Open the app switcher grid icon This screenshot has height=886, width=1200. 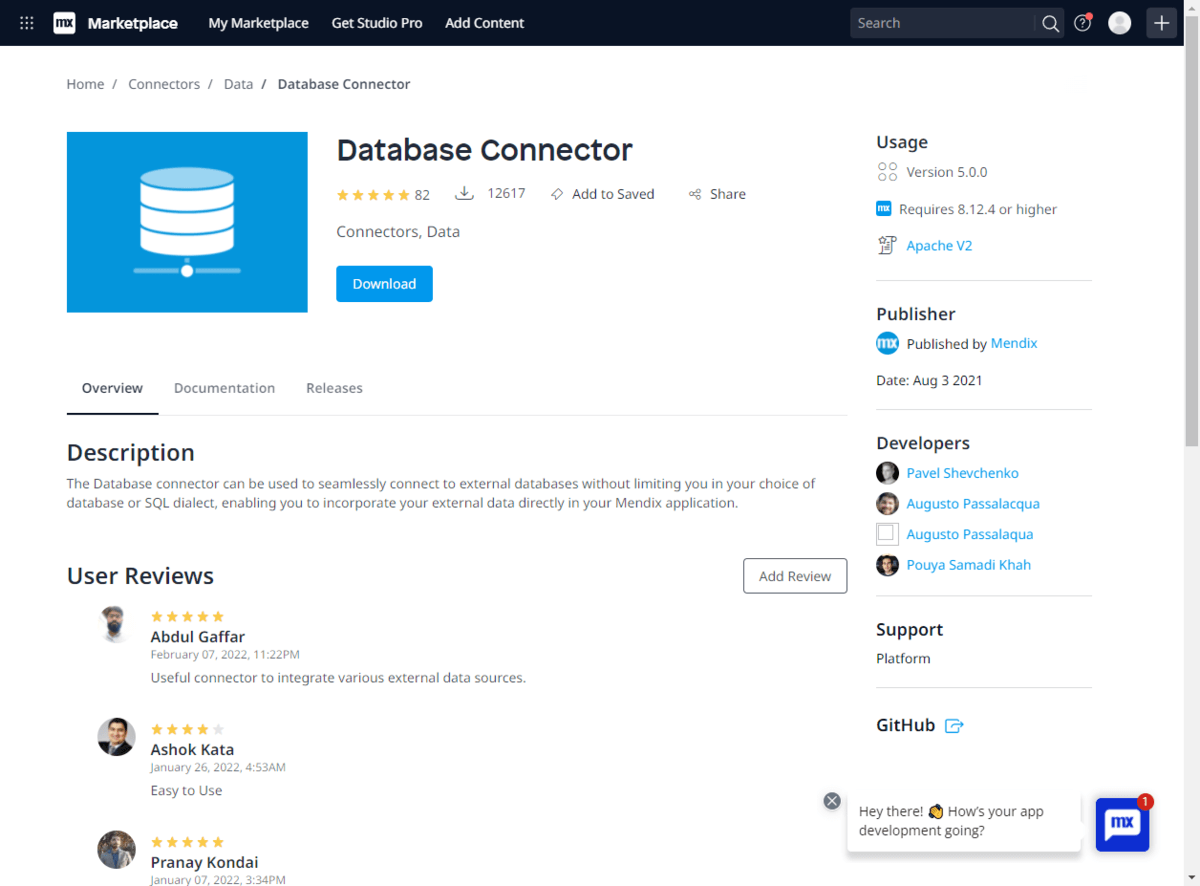coord(27,23)
